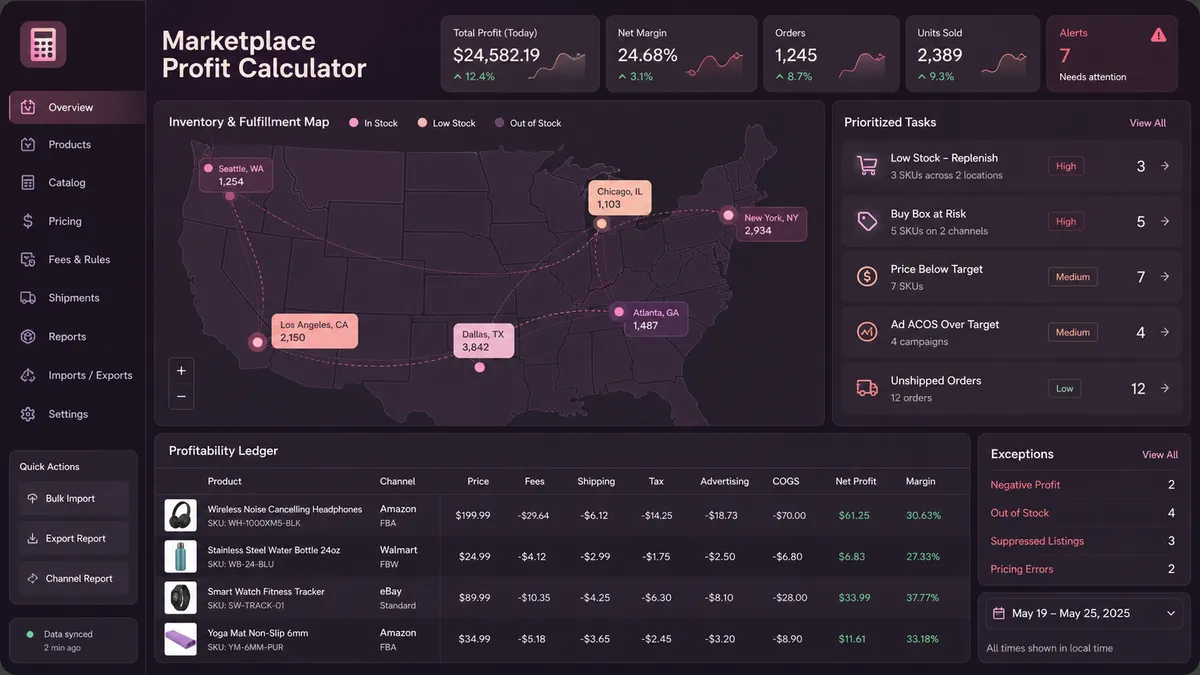
Task: Click the water bottle product thumbnail
Action: pyautogui.click(x=180, y=557)
